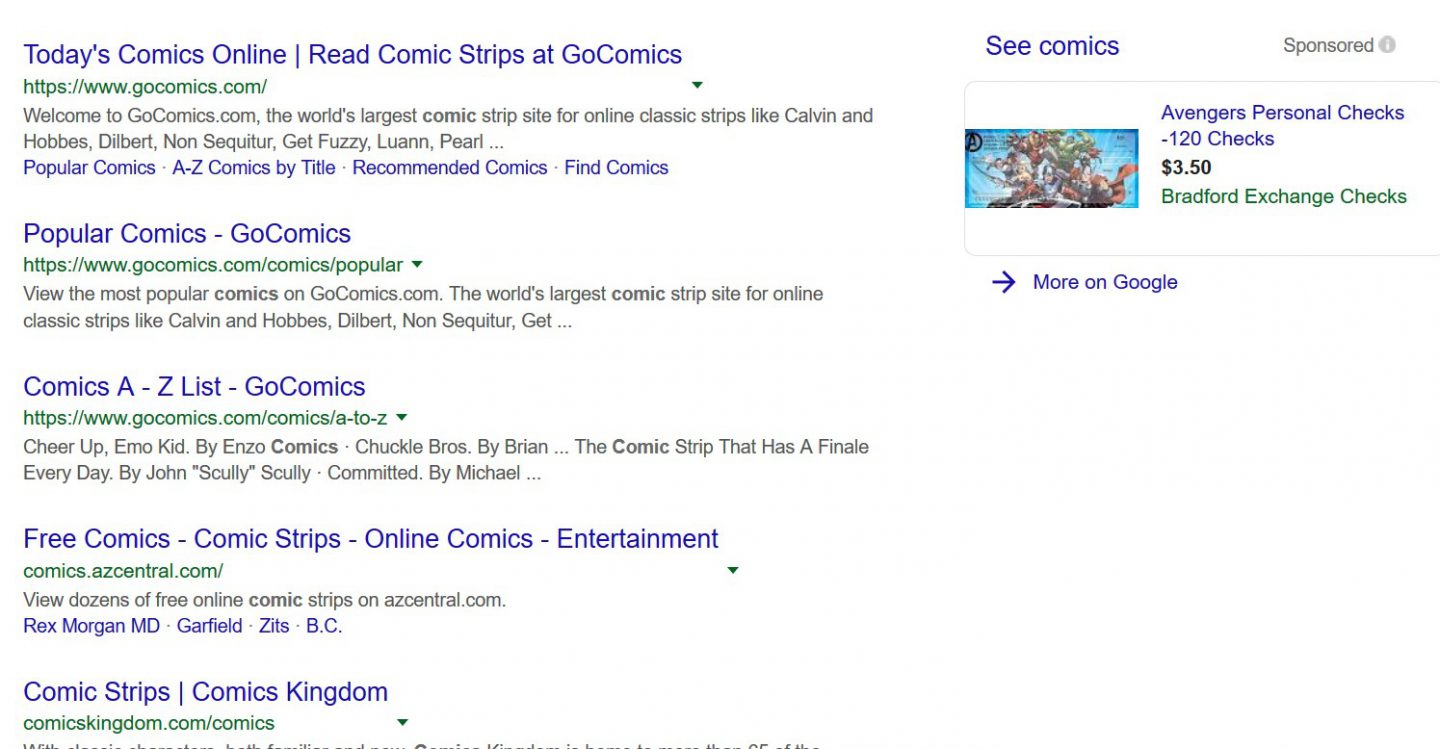Click the "A-Z Comics by Title" sitelink

point(254,168)
